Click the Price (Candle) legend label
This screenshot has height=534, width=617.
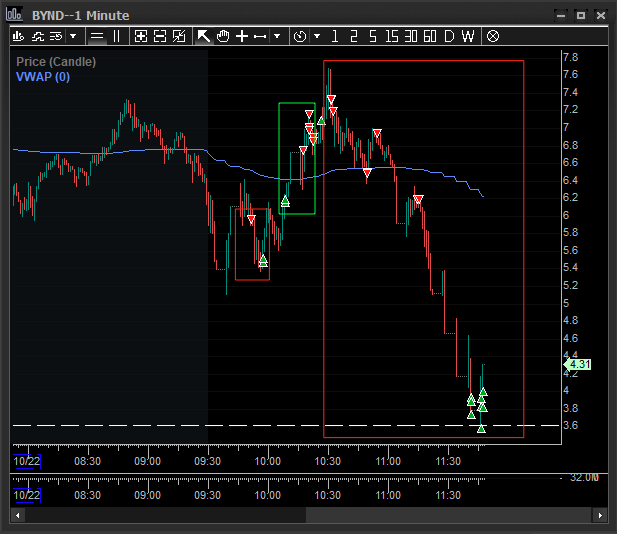tap(56, 62)
